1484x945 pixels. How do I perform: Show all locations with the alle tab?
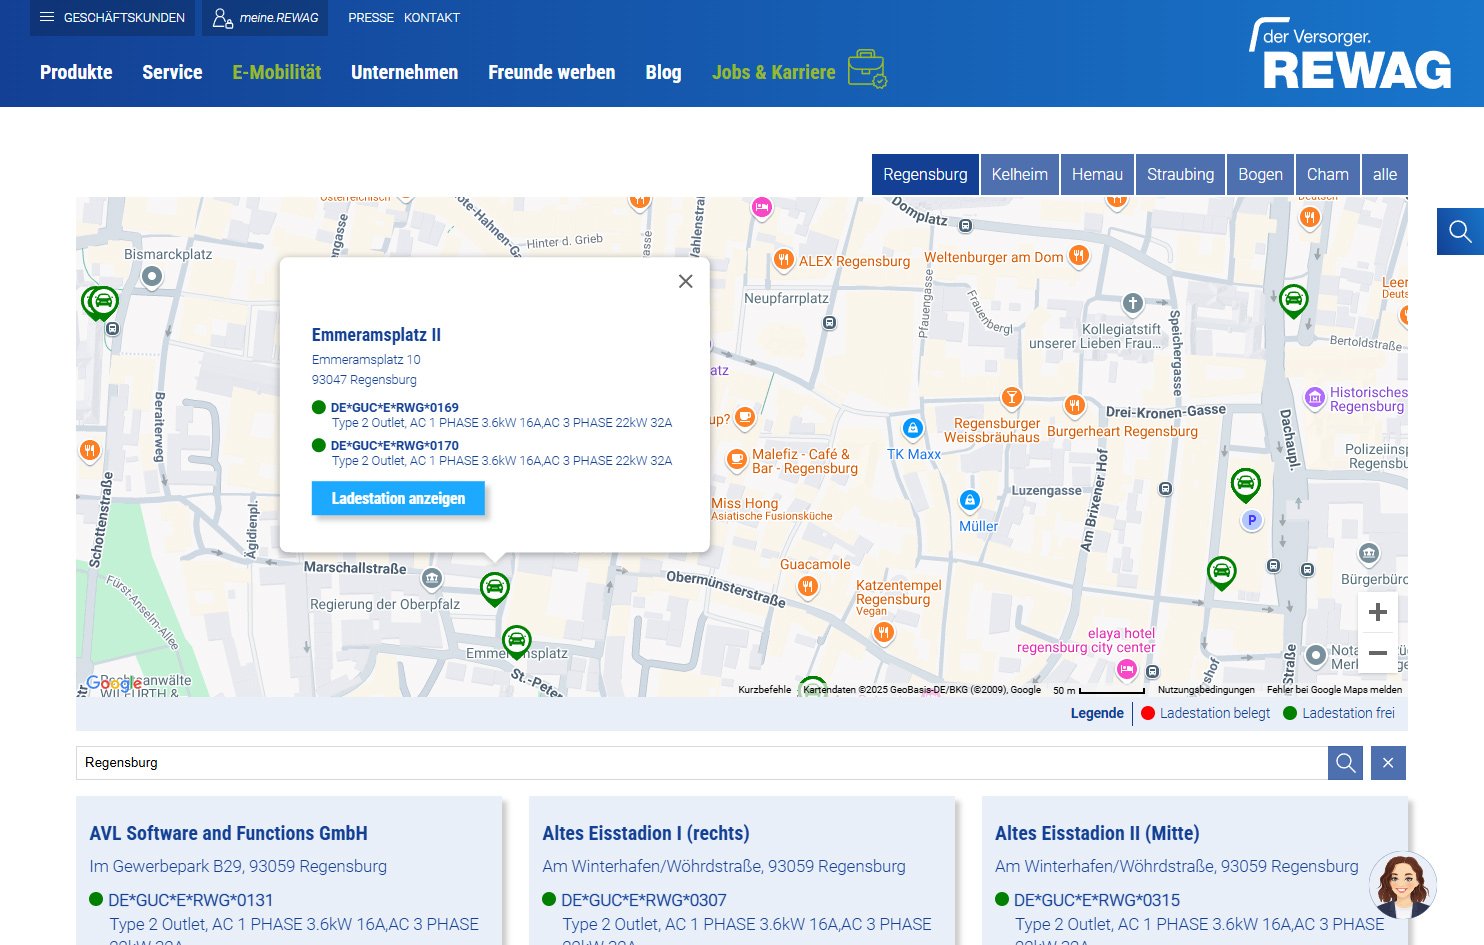pyautogui.click(x=1384, y=174)
